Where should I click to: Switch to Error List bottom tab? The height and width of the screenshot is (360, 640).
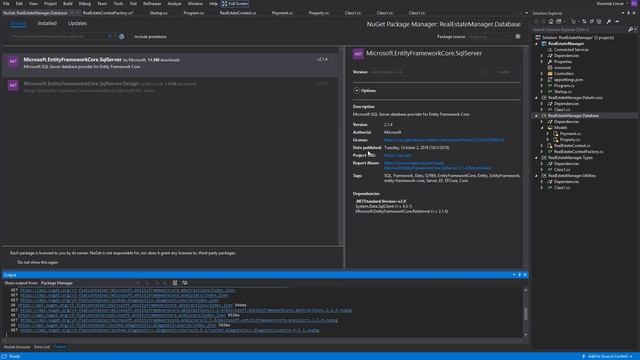[42, 347]
